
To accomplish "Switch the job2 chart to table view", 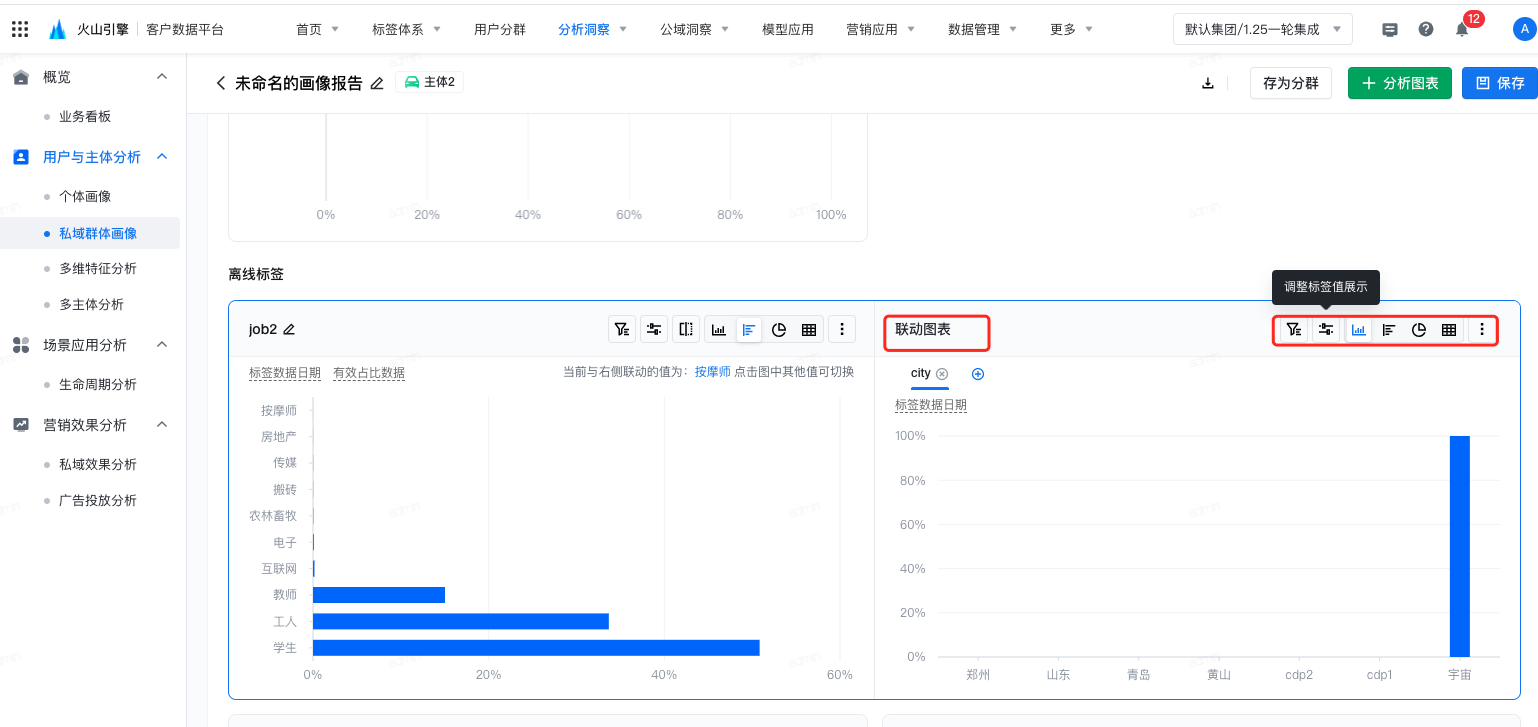I will 809,329.
